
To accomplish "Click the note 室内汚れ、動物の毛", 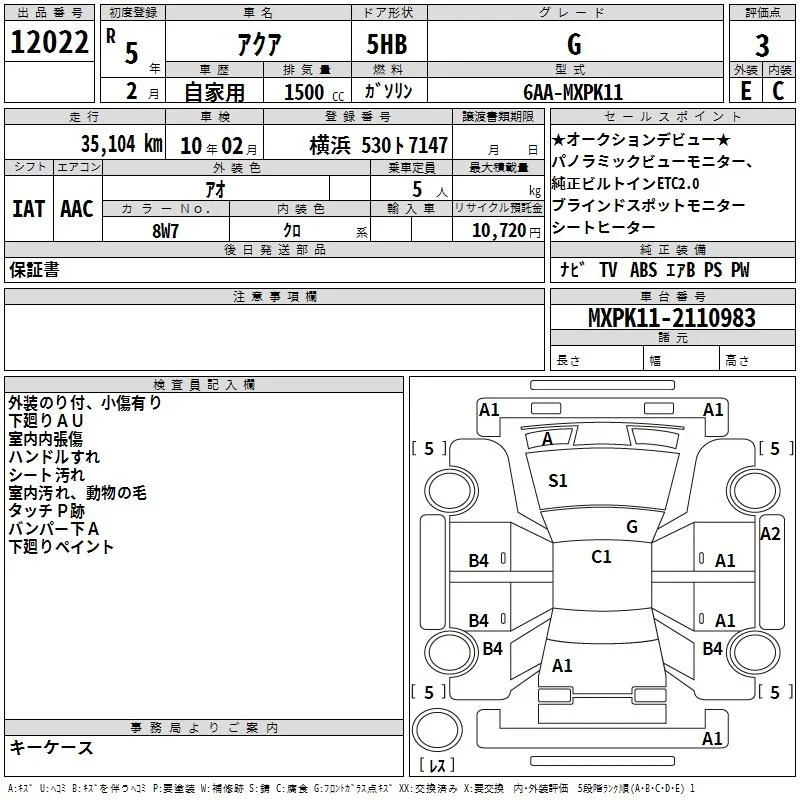I will click(78, 493).
